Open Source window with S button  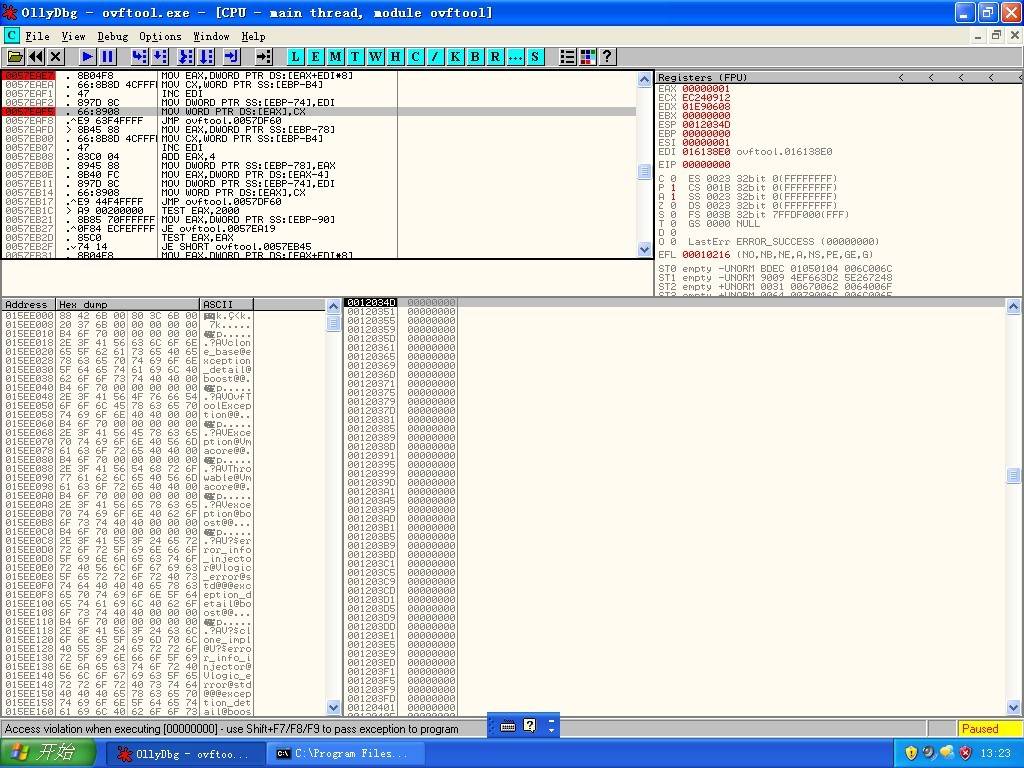coord(535,57)
